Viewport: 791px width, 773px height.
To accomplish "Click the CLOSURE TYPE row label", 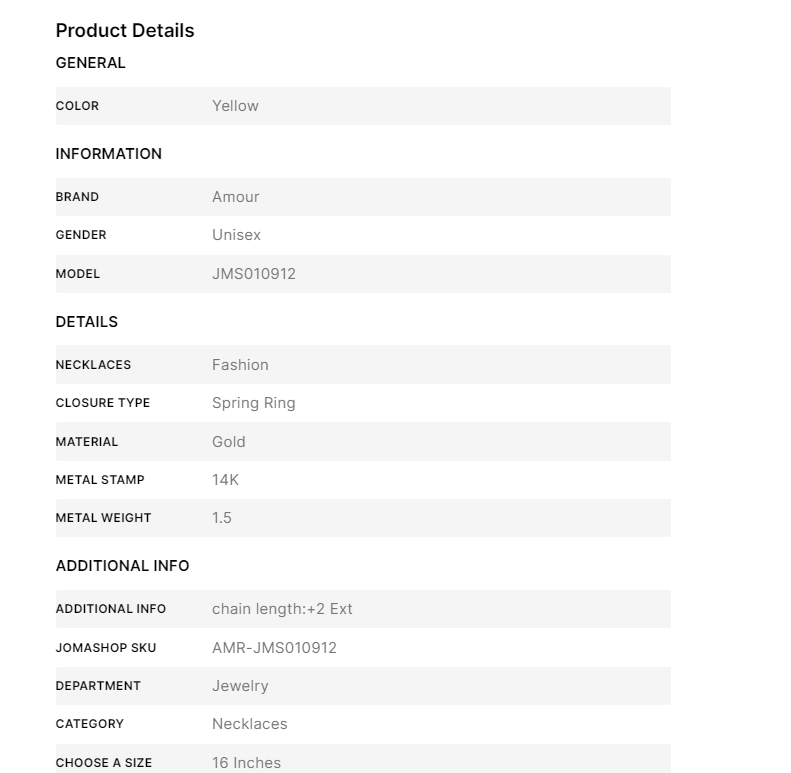I will pos(103,403).
